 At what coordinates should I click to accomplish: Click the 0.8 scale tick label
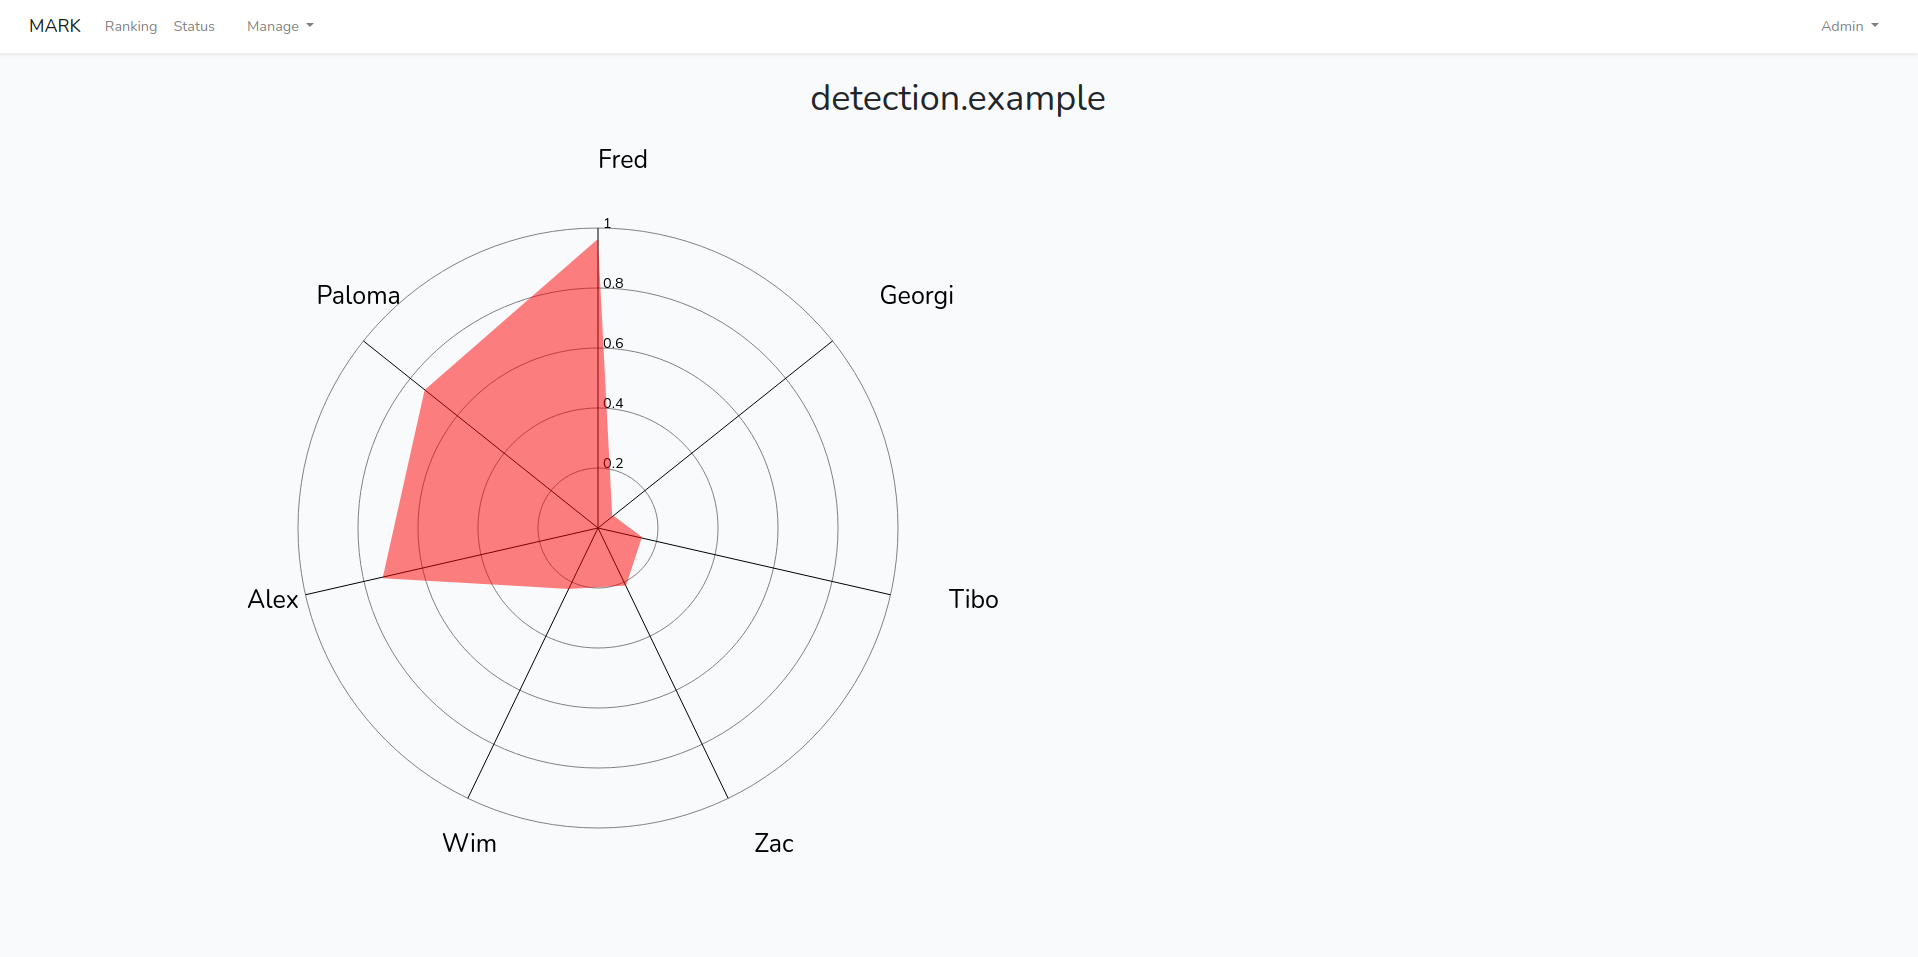(x=613, y=283)
